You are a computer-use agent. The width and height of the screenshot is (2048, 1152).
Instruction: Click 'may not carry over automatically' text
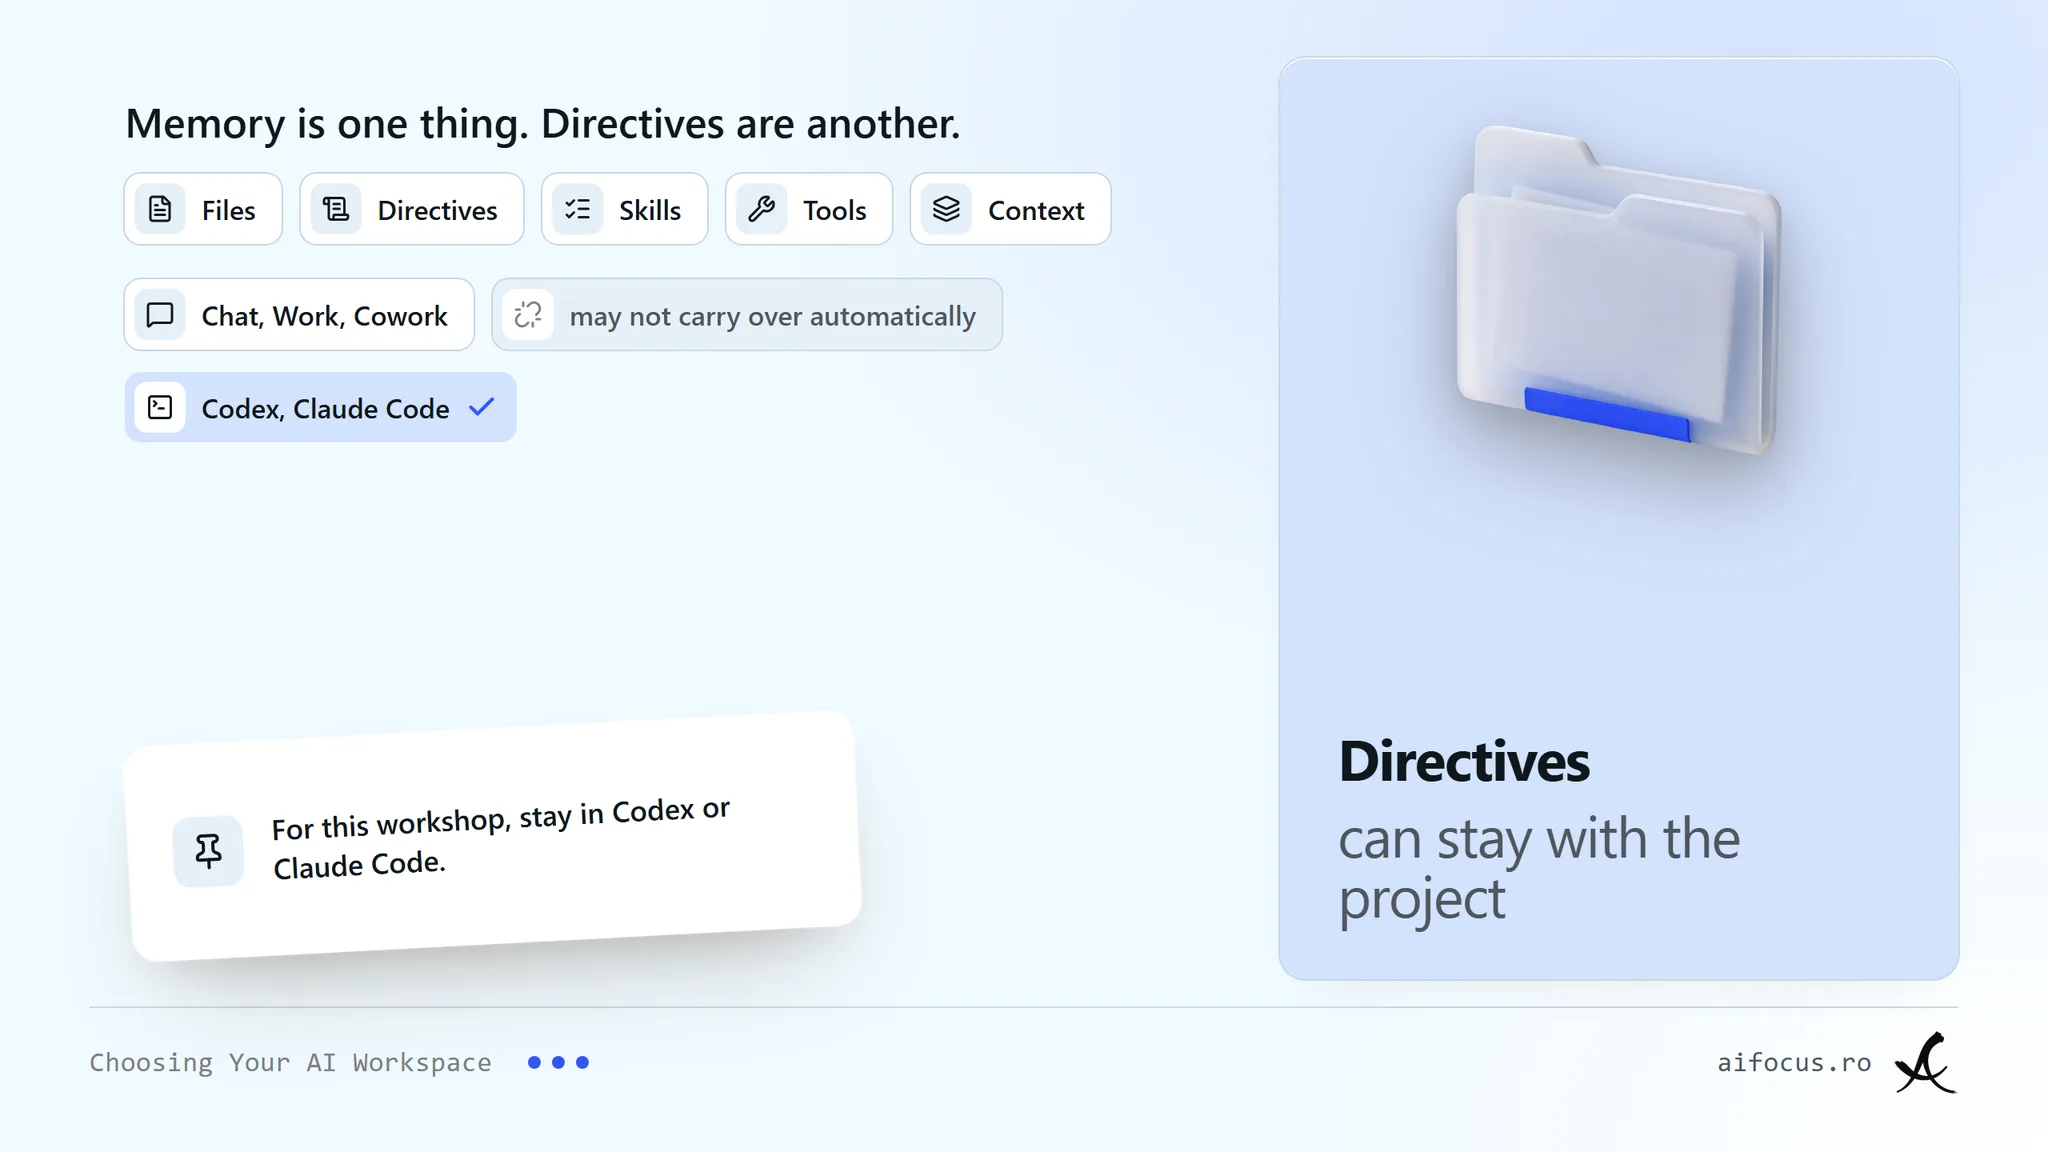(x=772, y=317)
